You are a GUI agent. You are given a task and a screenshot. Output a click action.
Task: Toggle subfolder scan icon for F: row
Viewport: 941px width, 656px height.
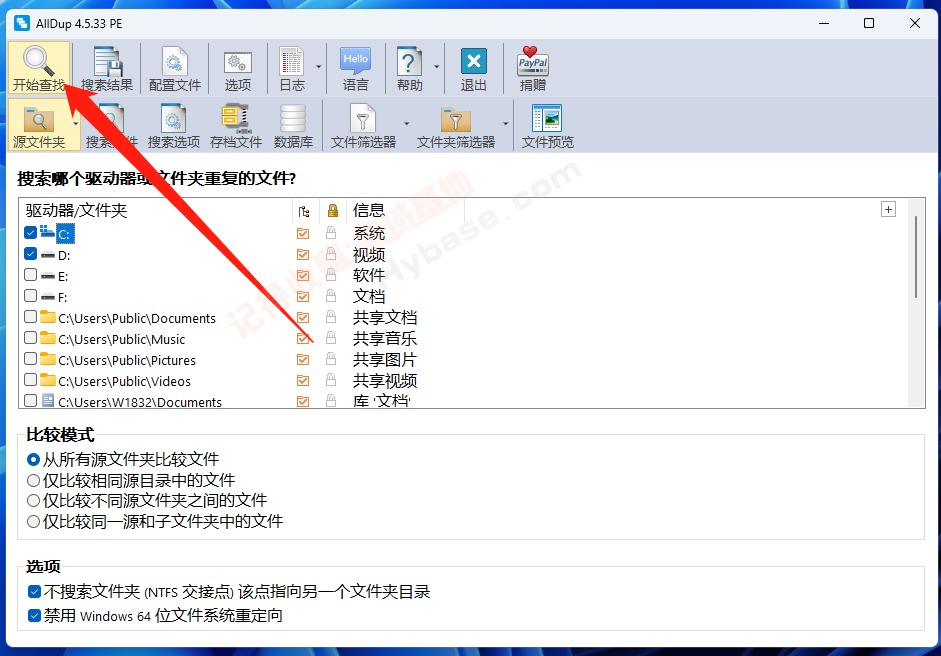point(303,296)
